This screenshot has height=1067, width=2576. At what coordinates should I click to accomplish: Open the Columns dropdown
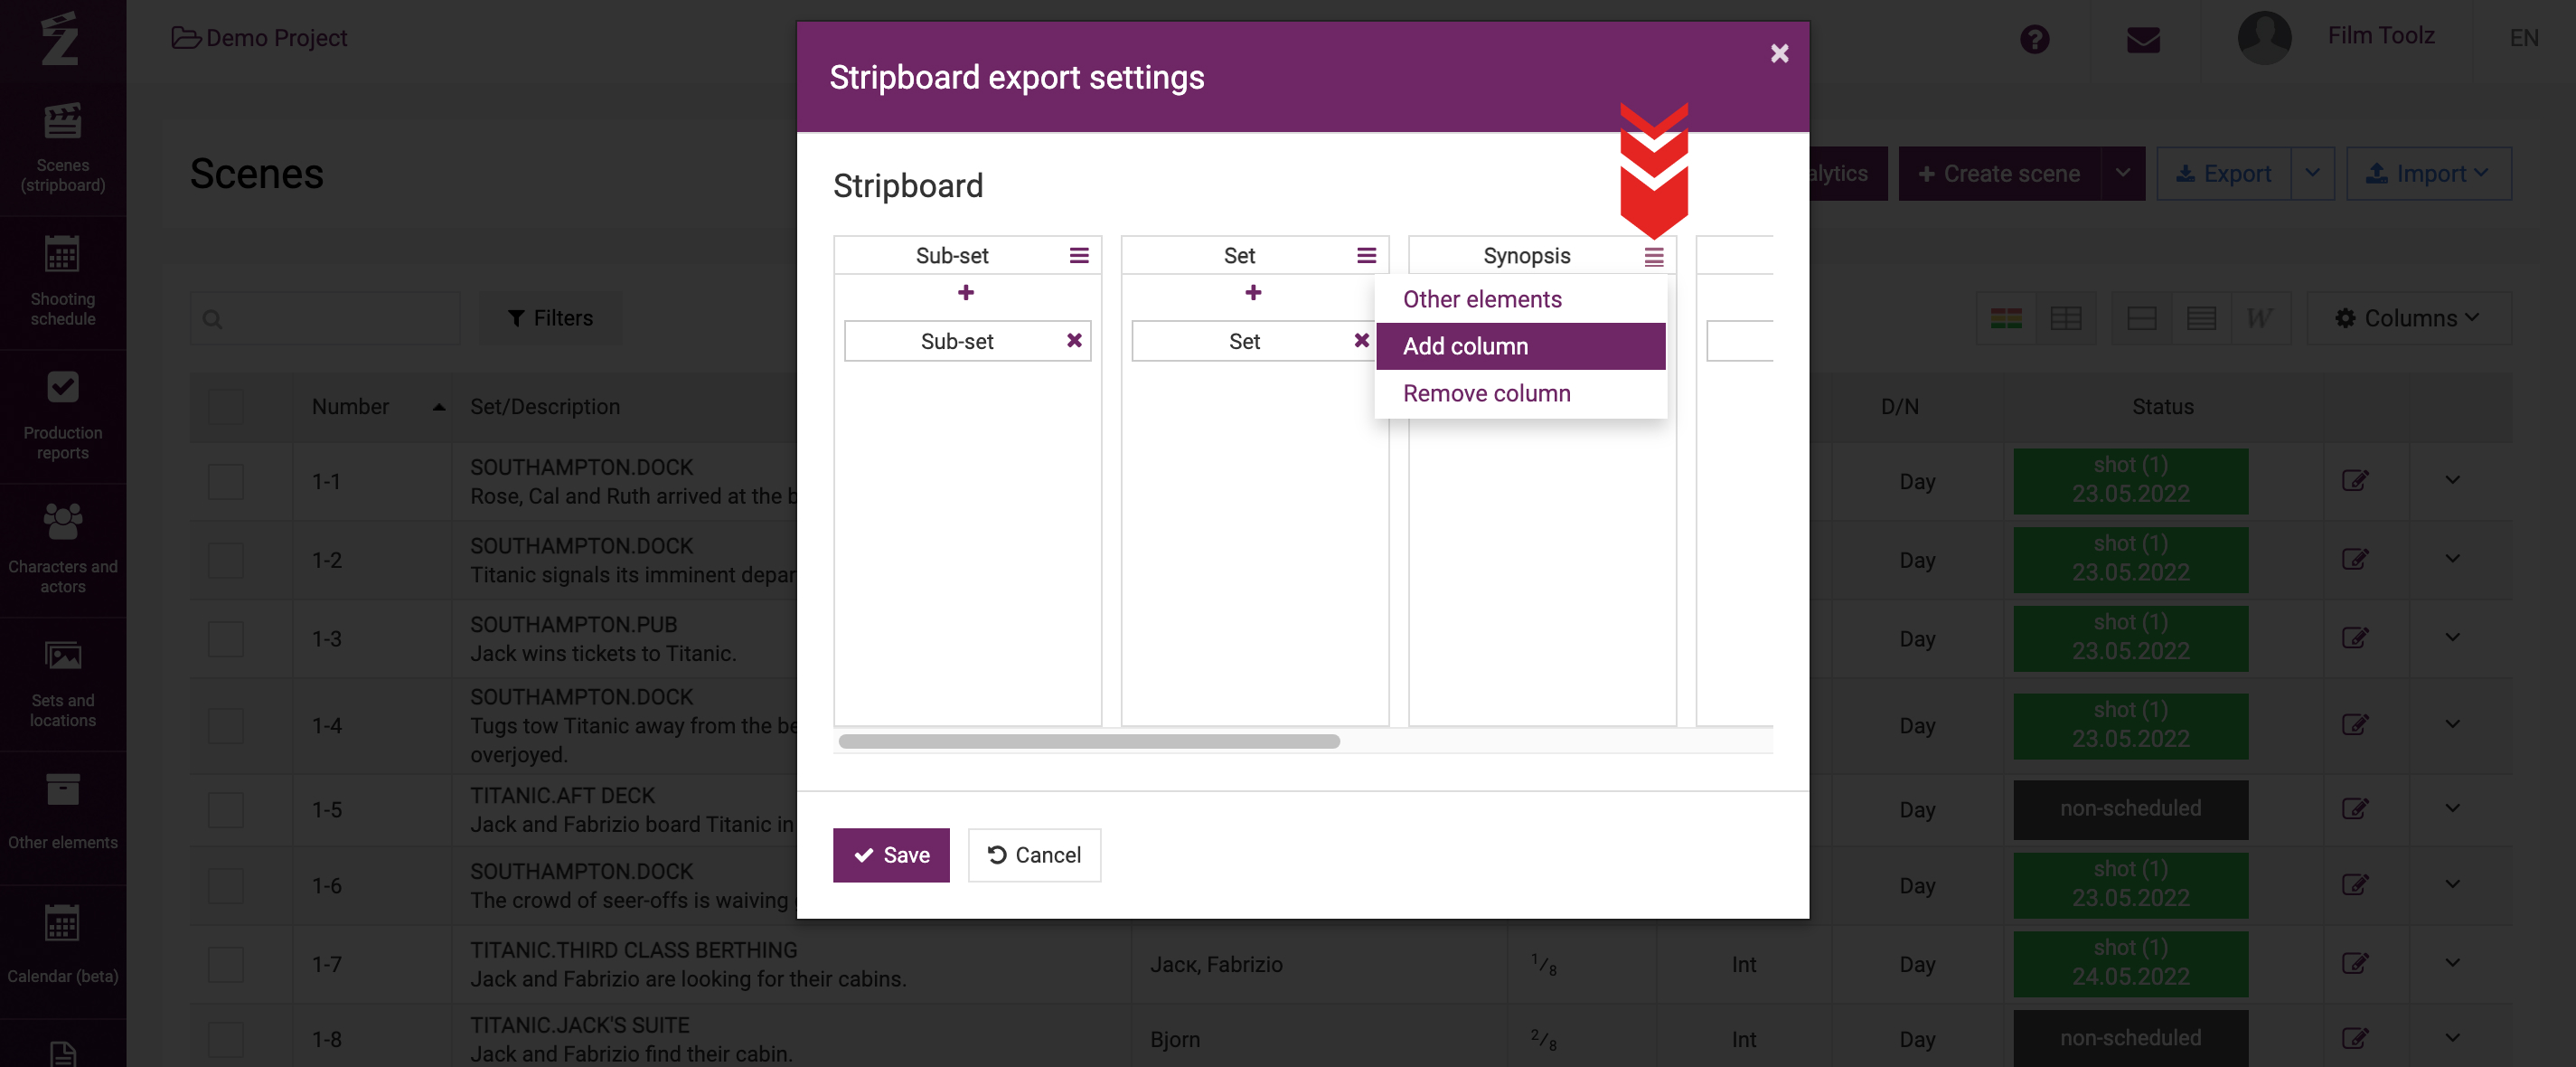click(2408, 318)
